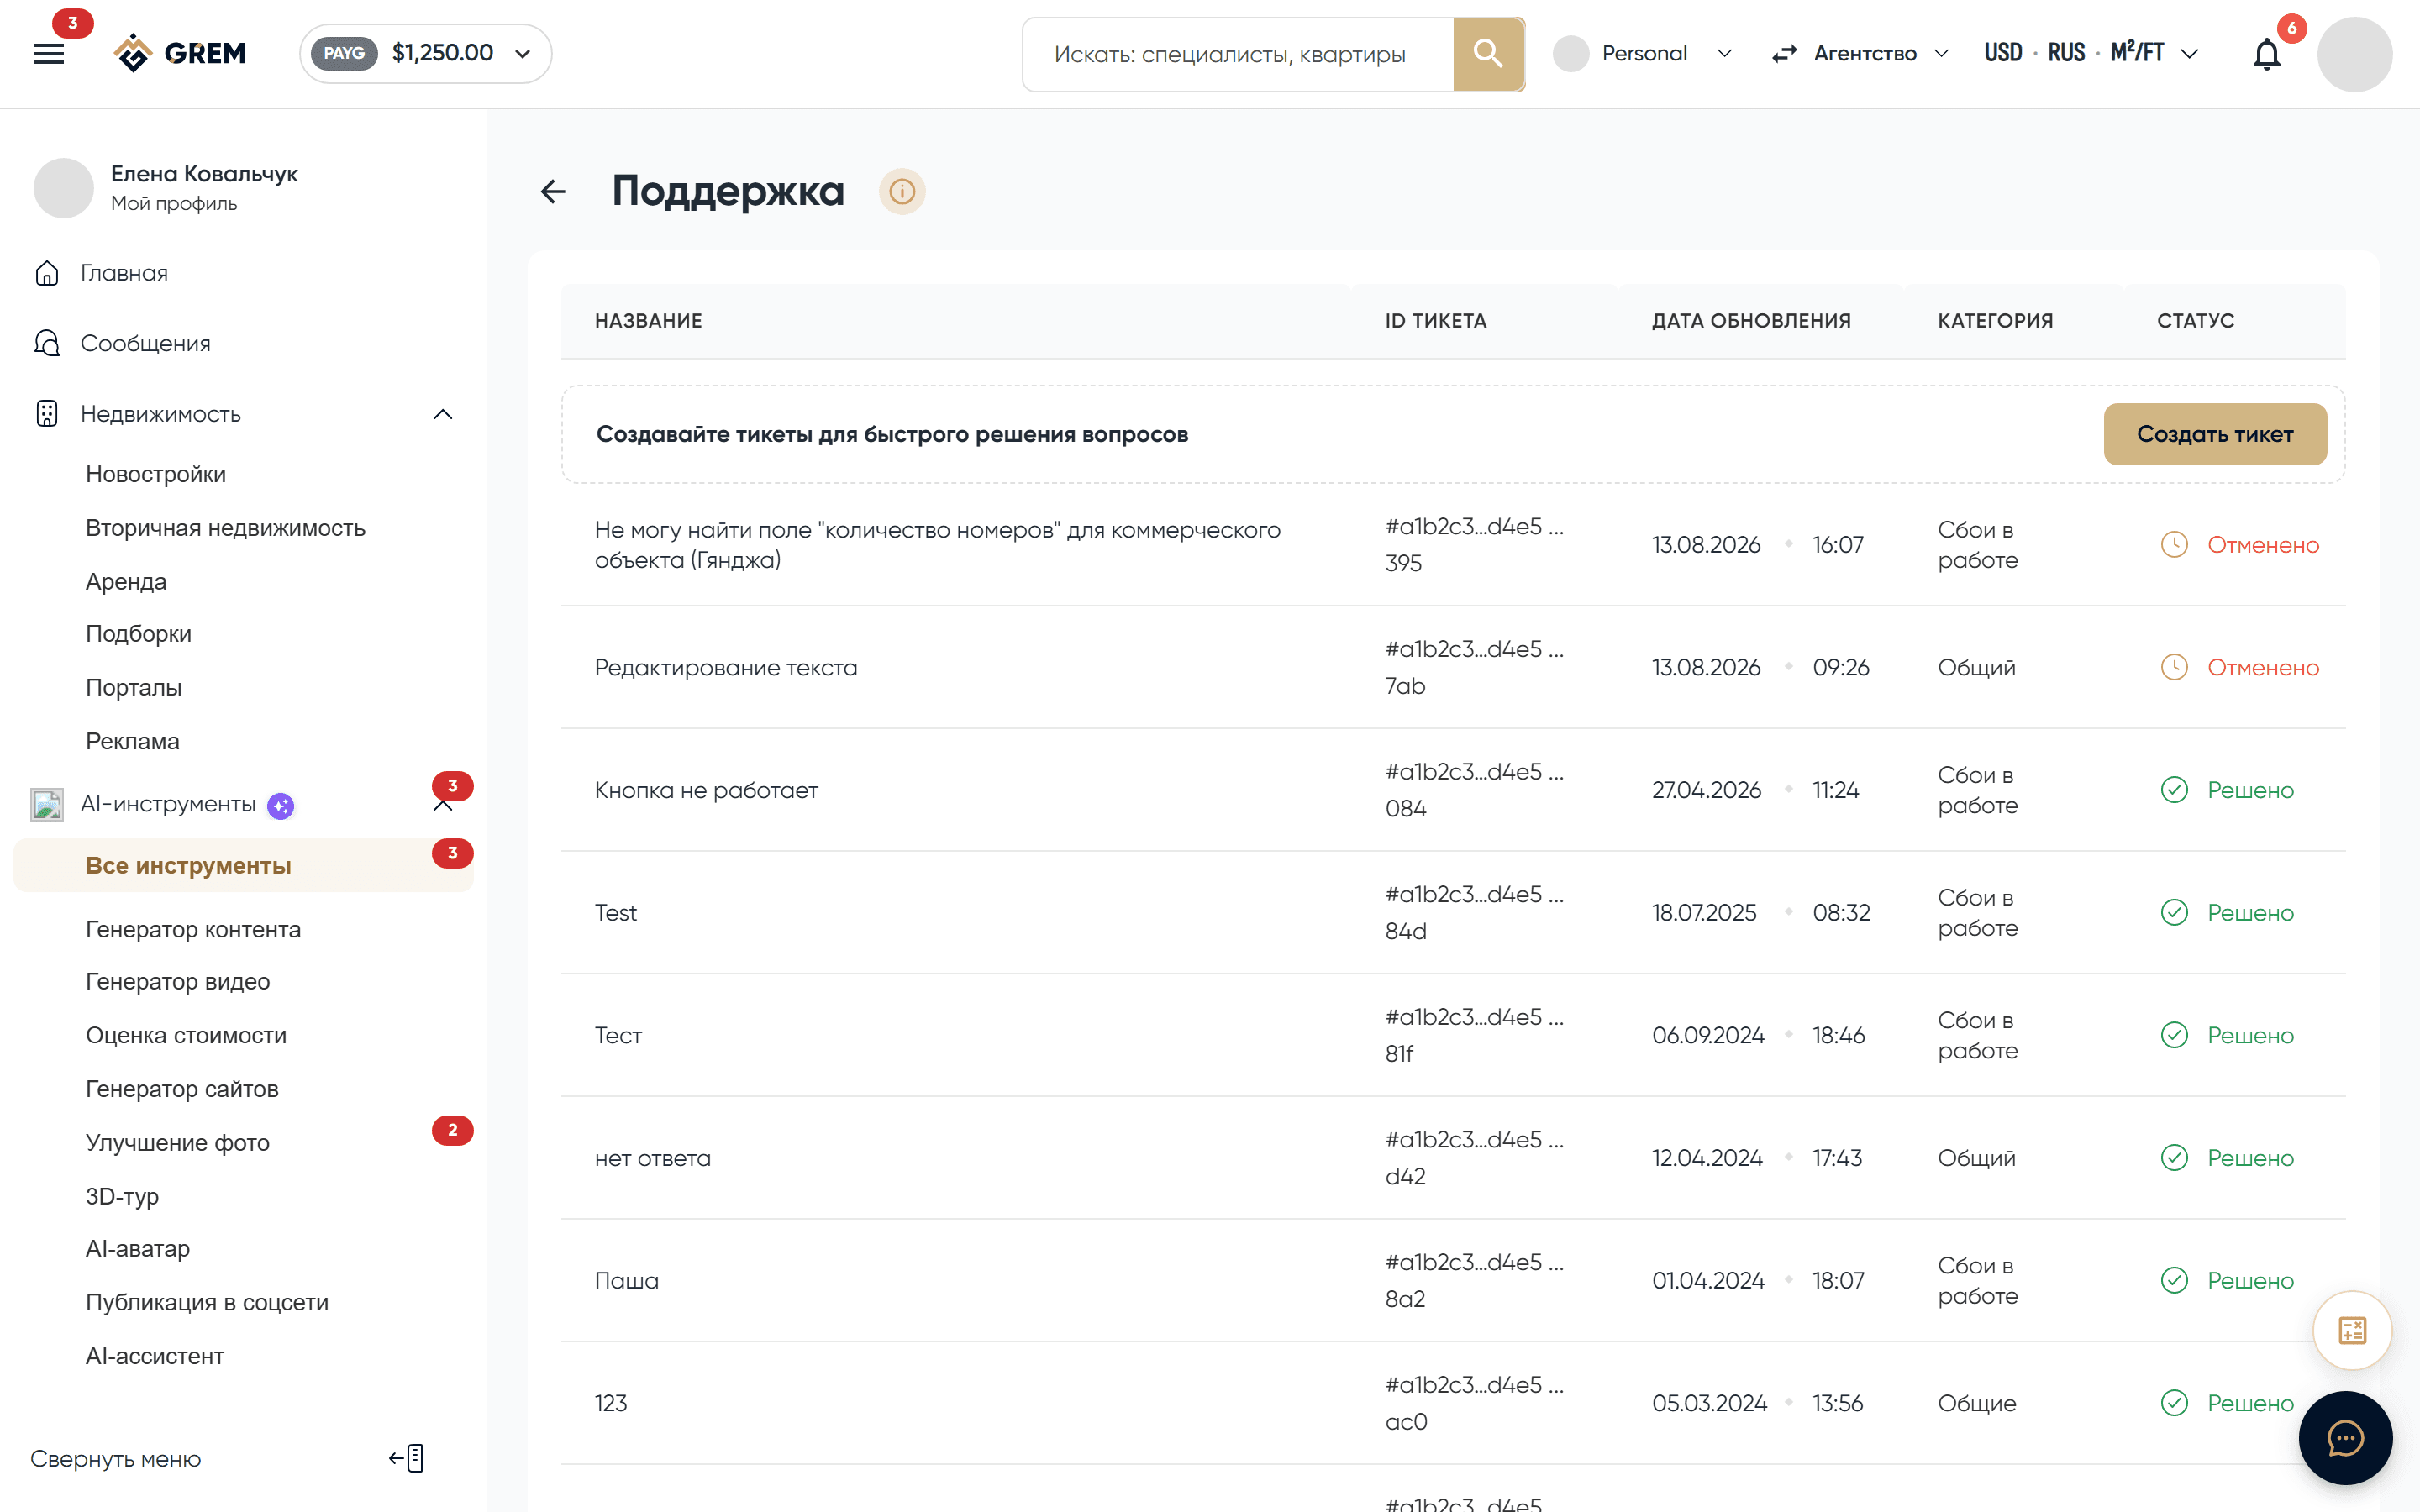
Task: Collapse the Недвижимость section chevron
Action: tap(443, 414)
